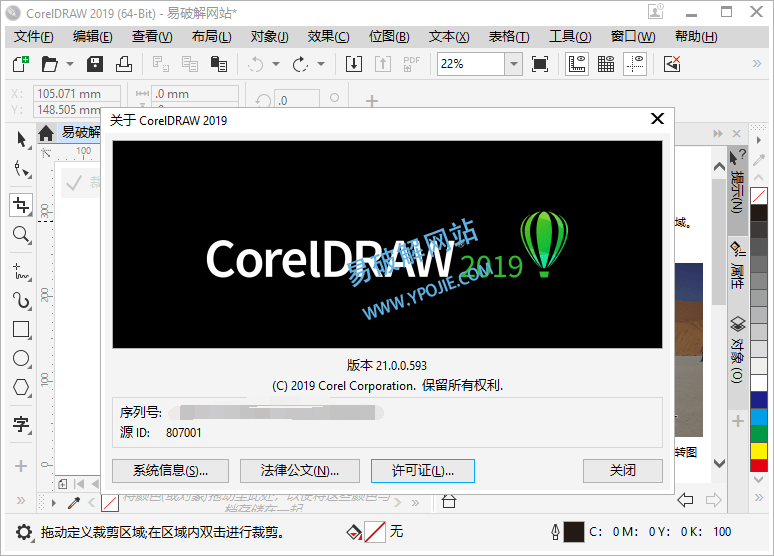This screenshot has height=556, width=774.
Task: Click the Paste clipboard icon
Action: [x=218, y=64]
